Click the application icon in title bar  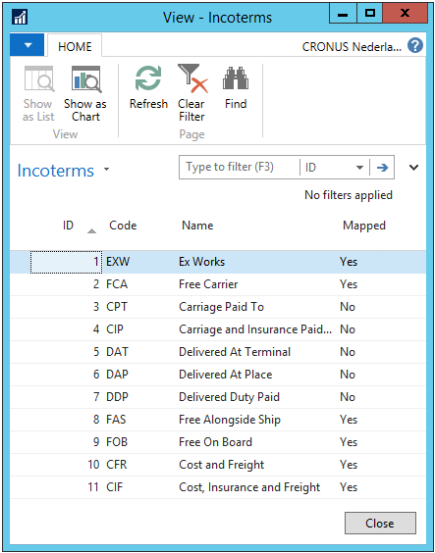tap(19, 17)
